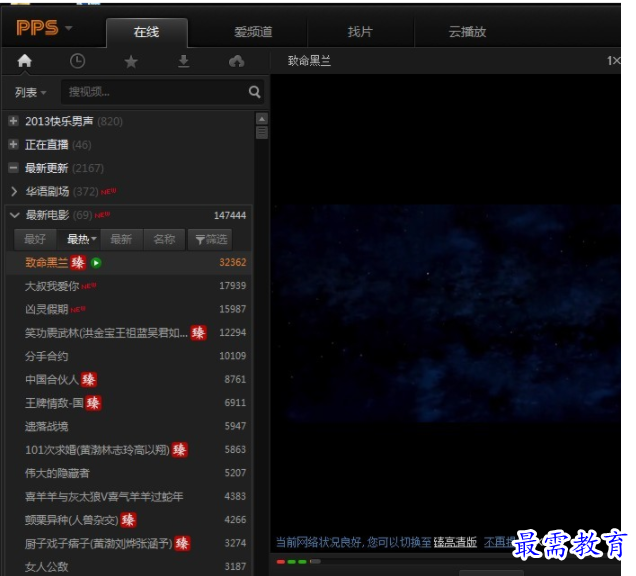636x576 pixels.
Task: Expand the 华语剧场 subcategory
Action: (14, 191)
